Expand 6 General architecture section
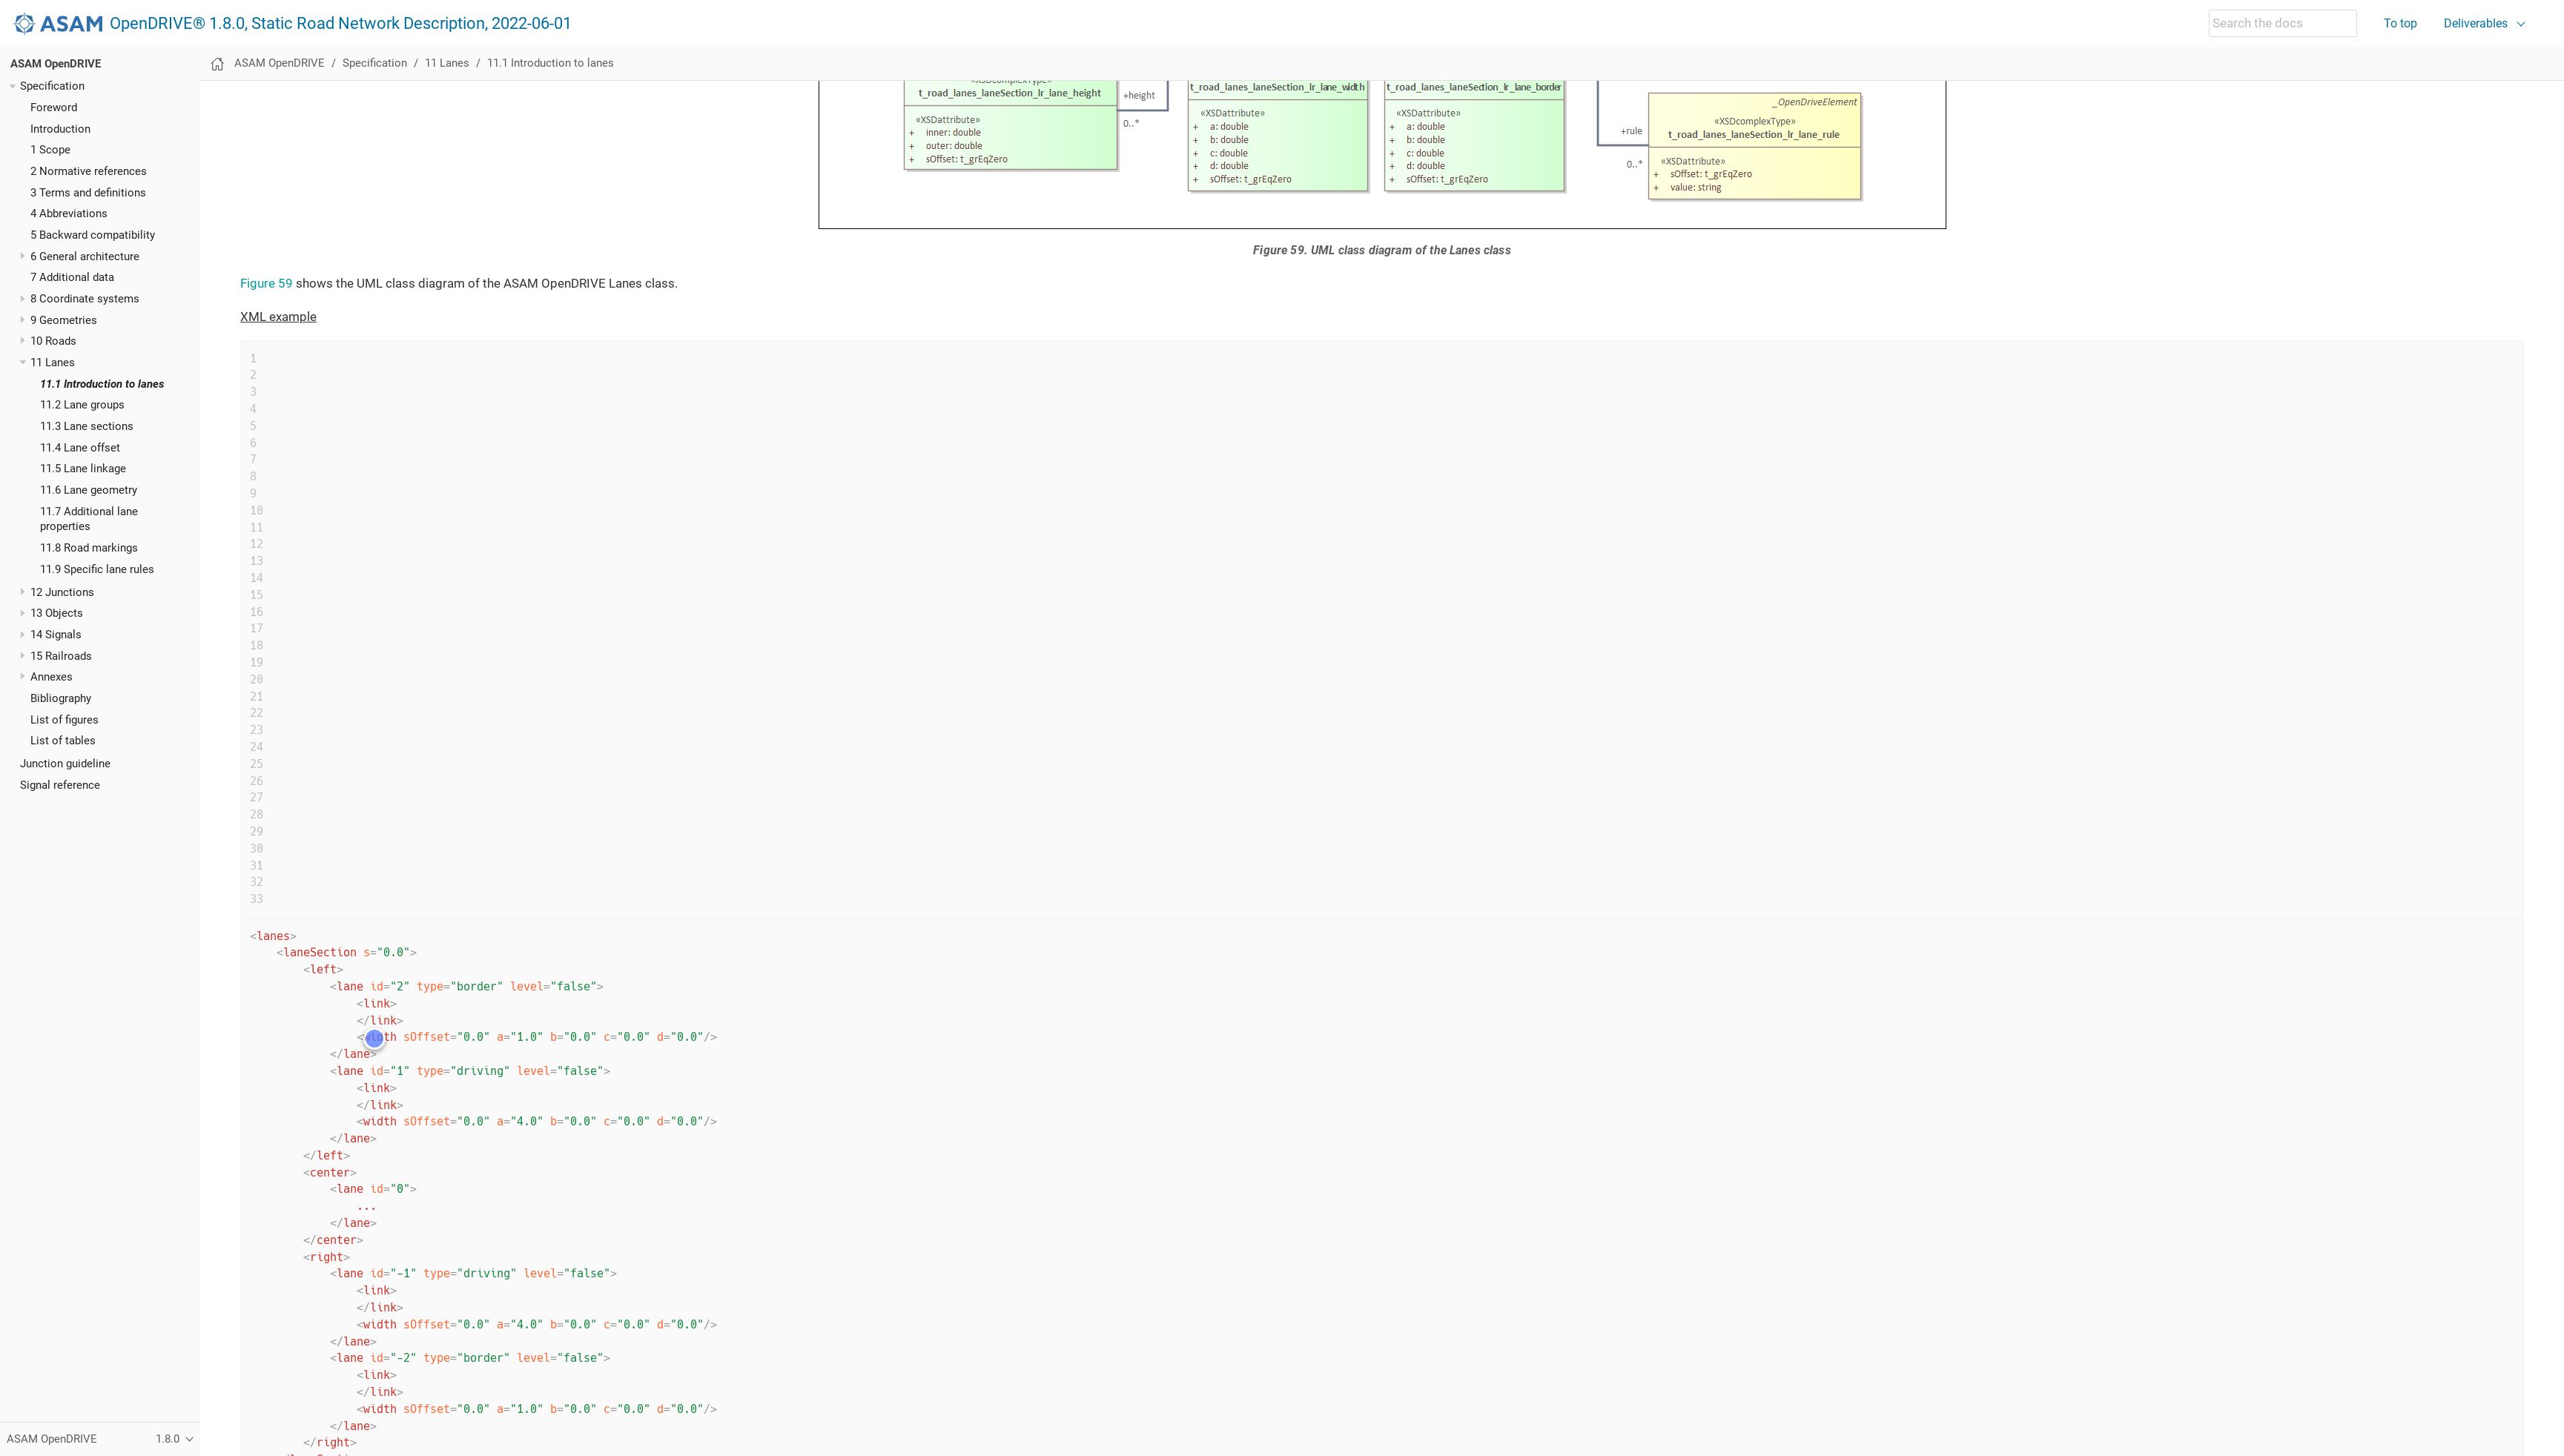This screenshot has width=2564, height=1456. [22, 256]
